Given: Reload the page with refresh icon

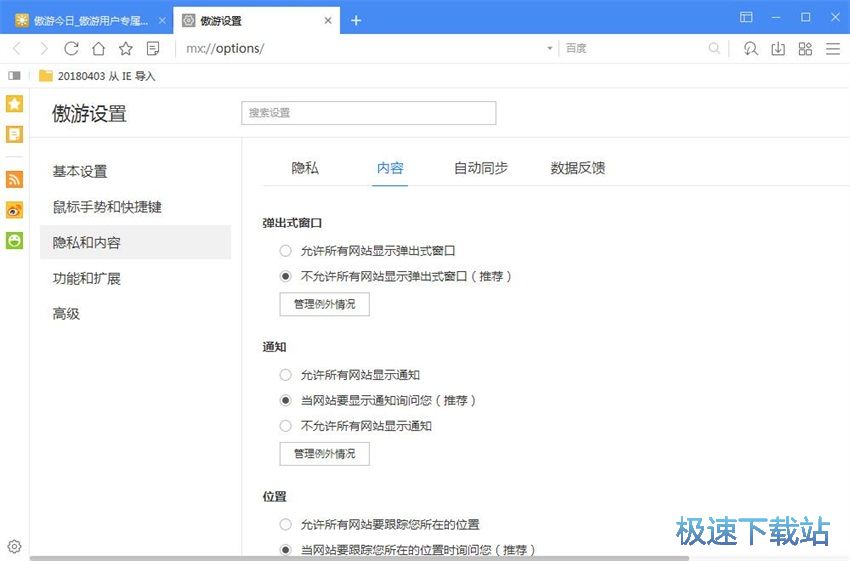Looking at the screenshot, I should tap(71, 49).
